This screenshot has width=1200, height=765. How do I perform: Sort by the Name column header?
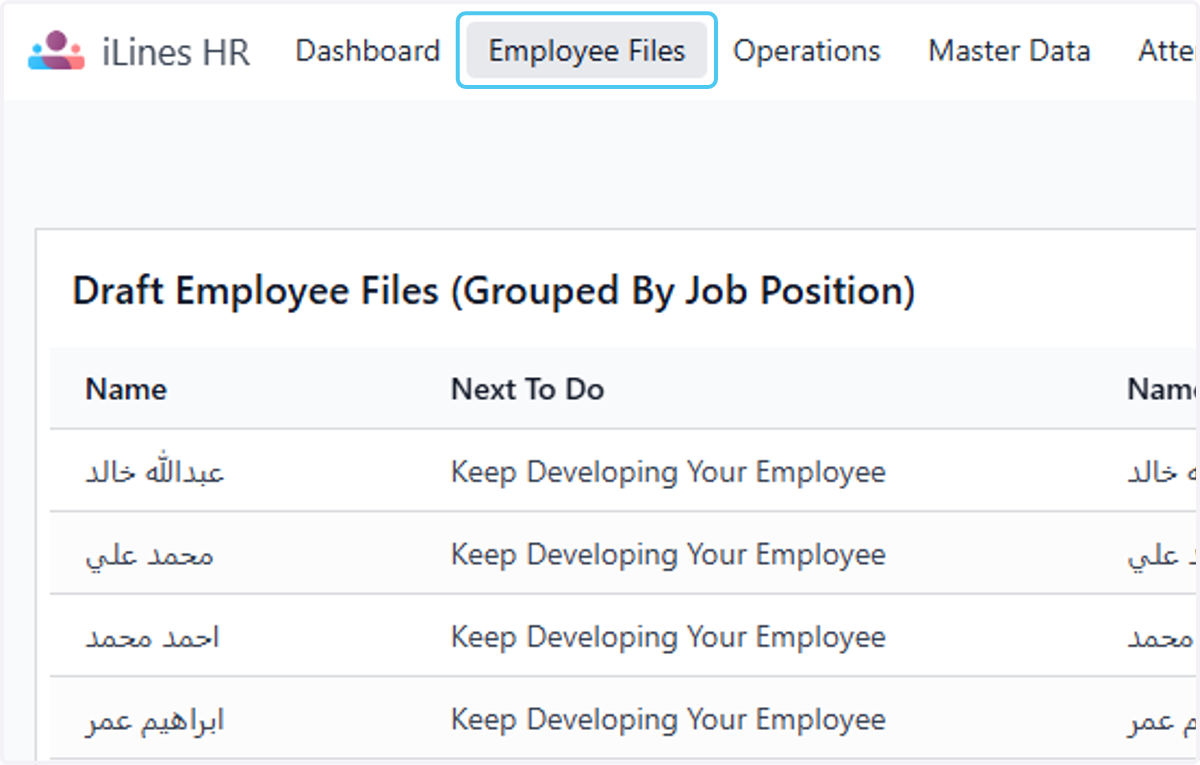click(126, 389)
